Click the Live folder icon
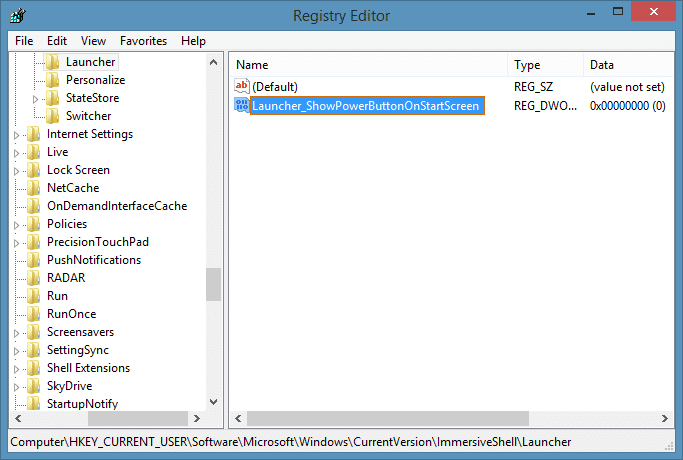This screenshot has width=683, height=460. (34, 152)
